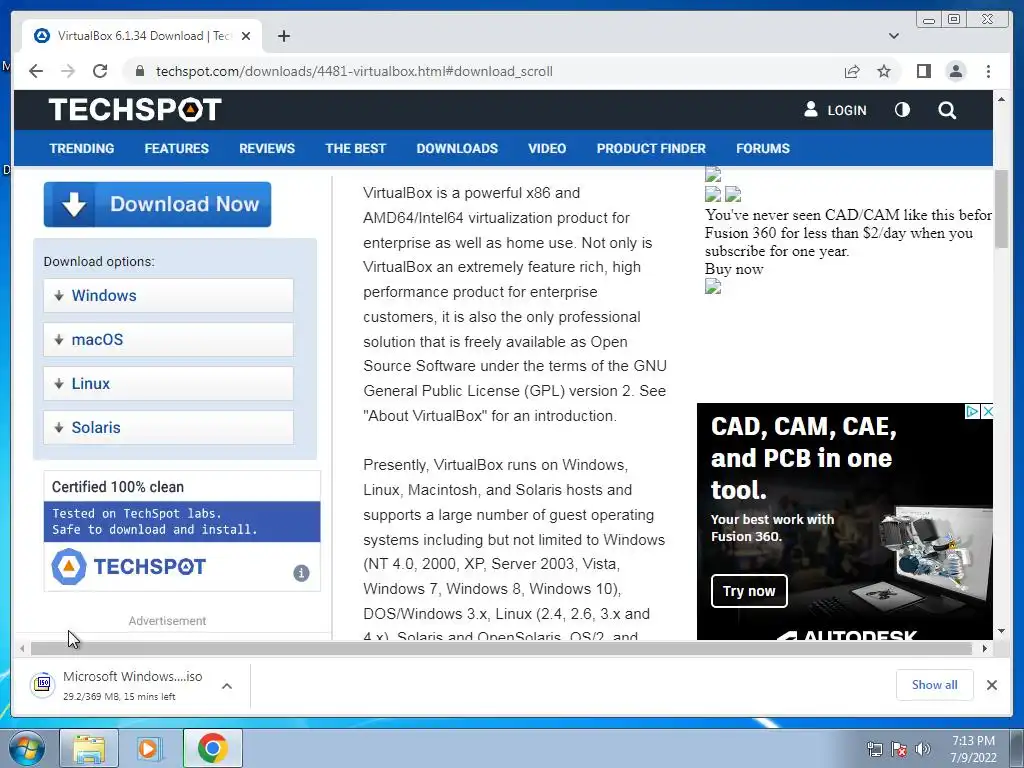Screen dimensions: 1024x768
Task: Open the TRENDING menu
Action: coord(82,148)
